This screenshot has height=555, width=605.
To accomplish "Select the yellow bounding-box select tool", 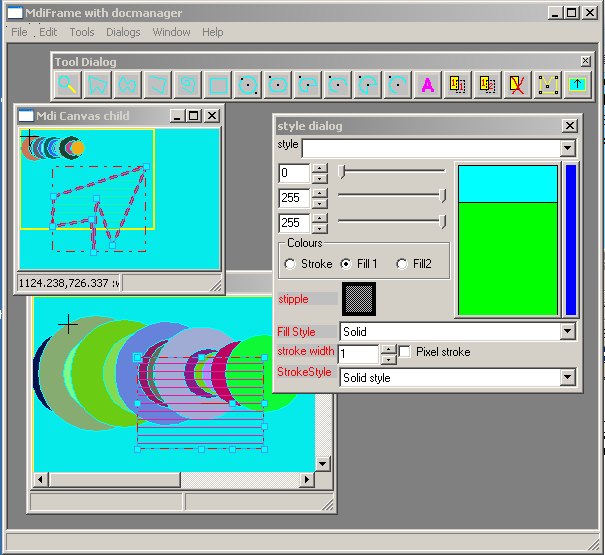I will tap(547, 85).
